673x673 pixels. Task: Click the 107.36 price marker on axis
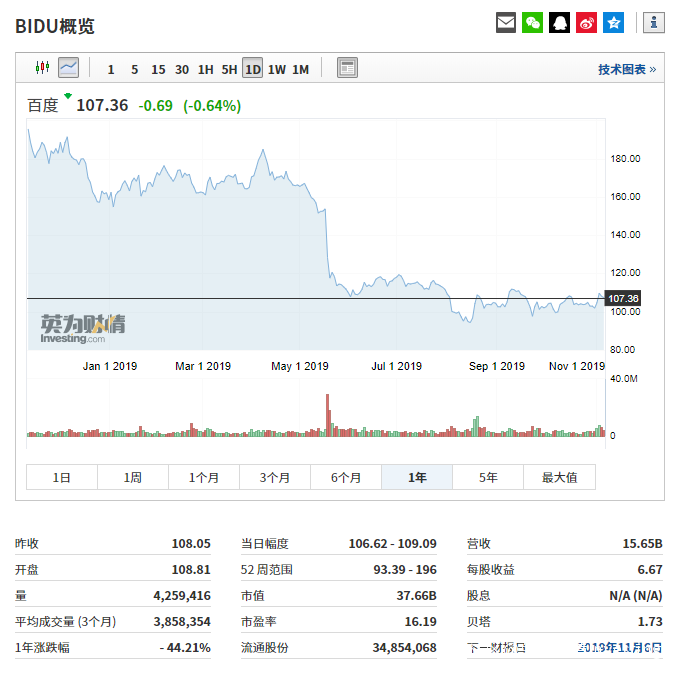623,298
